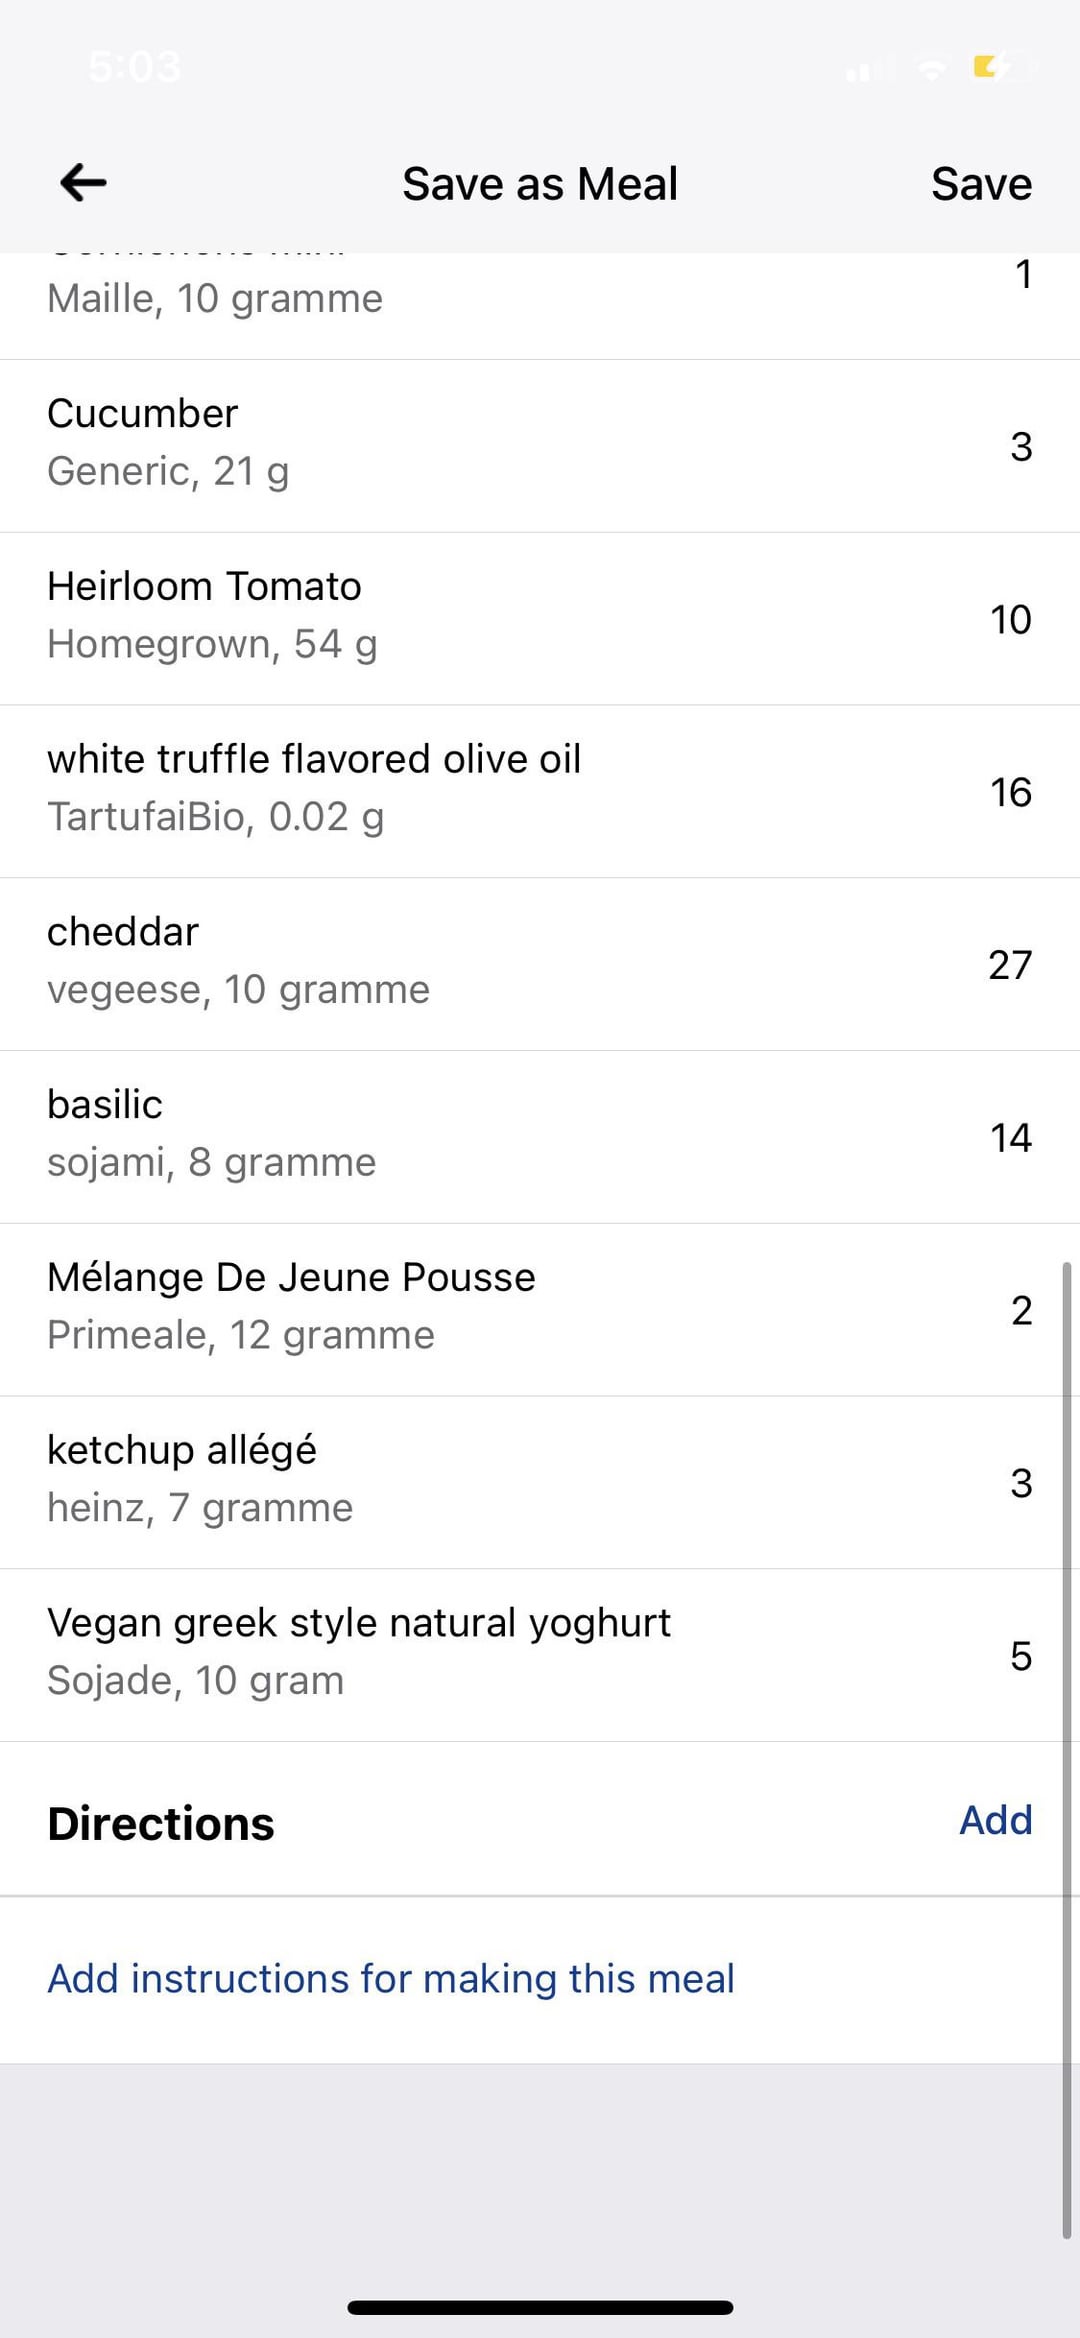Tap the battery charging icon
Viewport: 1080px width, 2338px height.
click(x=1002, y=68)
